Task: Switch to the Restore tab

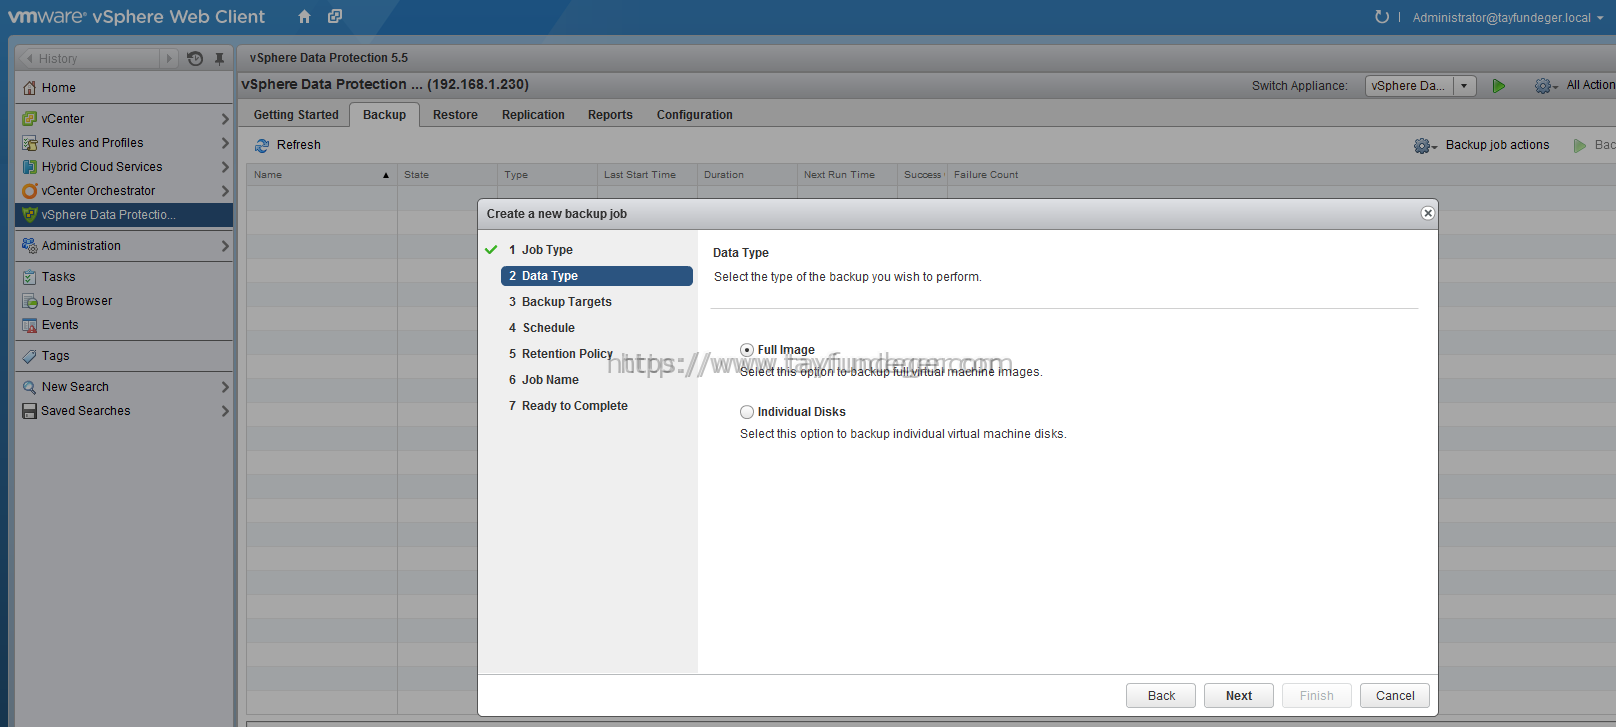Action: point(455,115)
